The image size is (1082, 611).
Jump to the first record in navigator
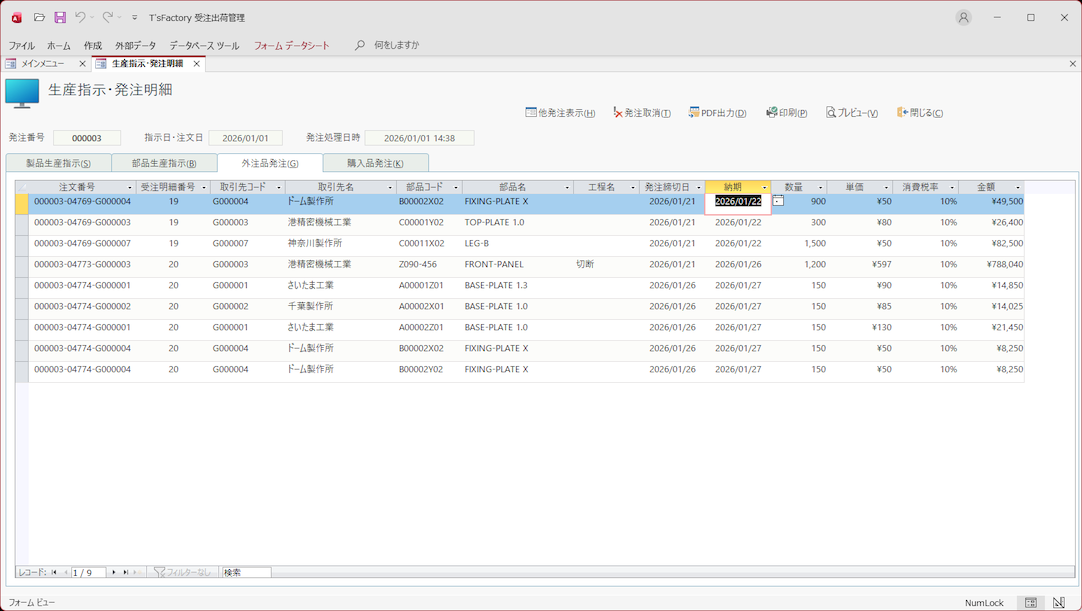point(54,573)
